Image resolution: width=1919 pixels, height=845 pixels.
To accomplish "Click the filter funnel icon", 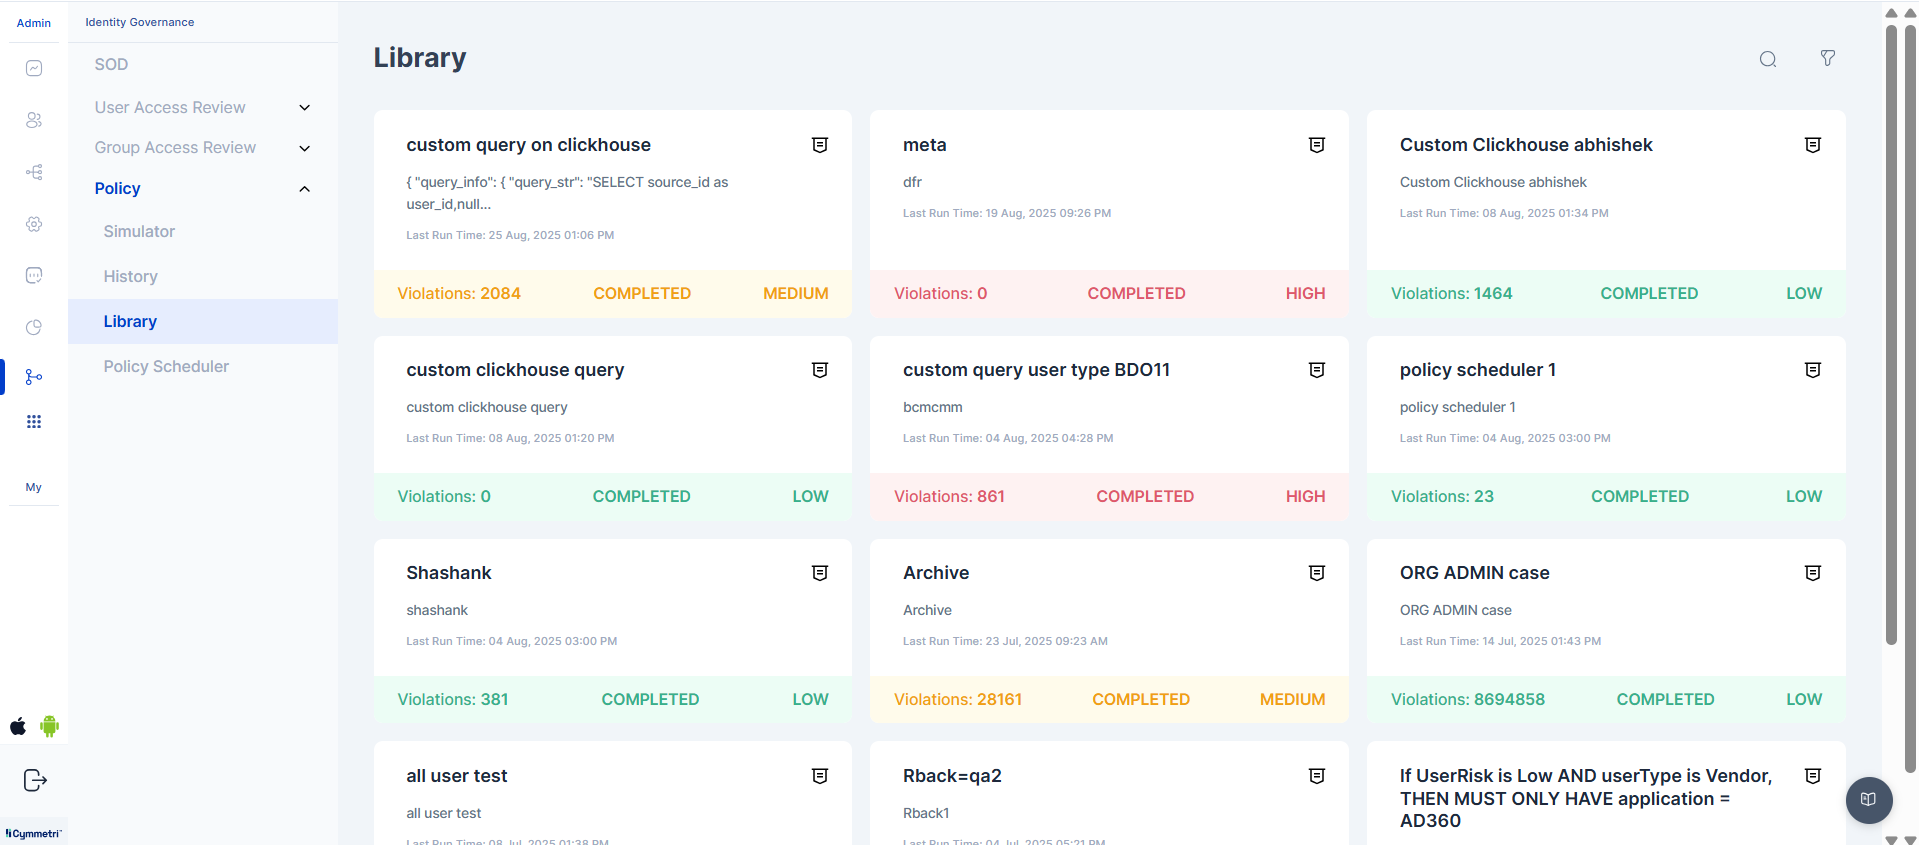I will pos(1827,59).
